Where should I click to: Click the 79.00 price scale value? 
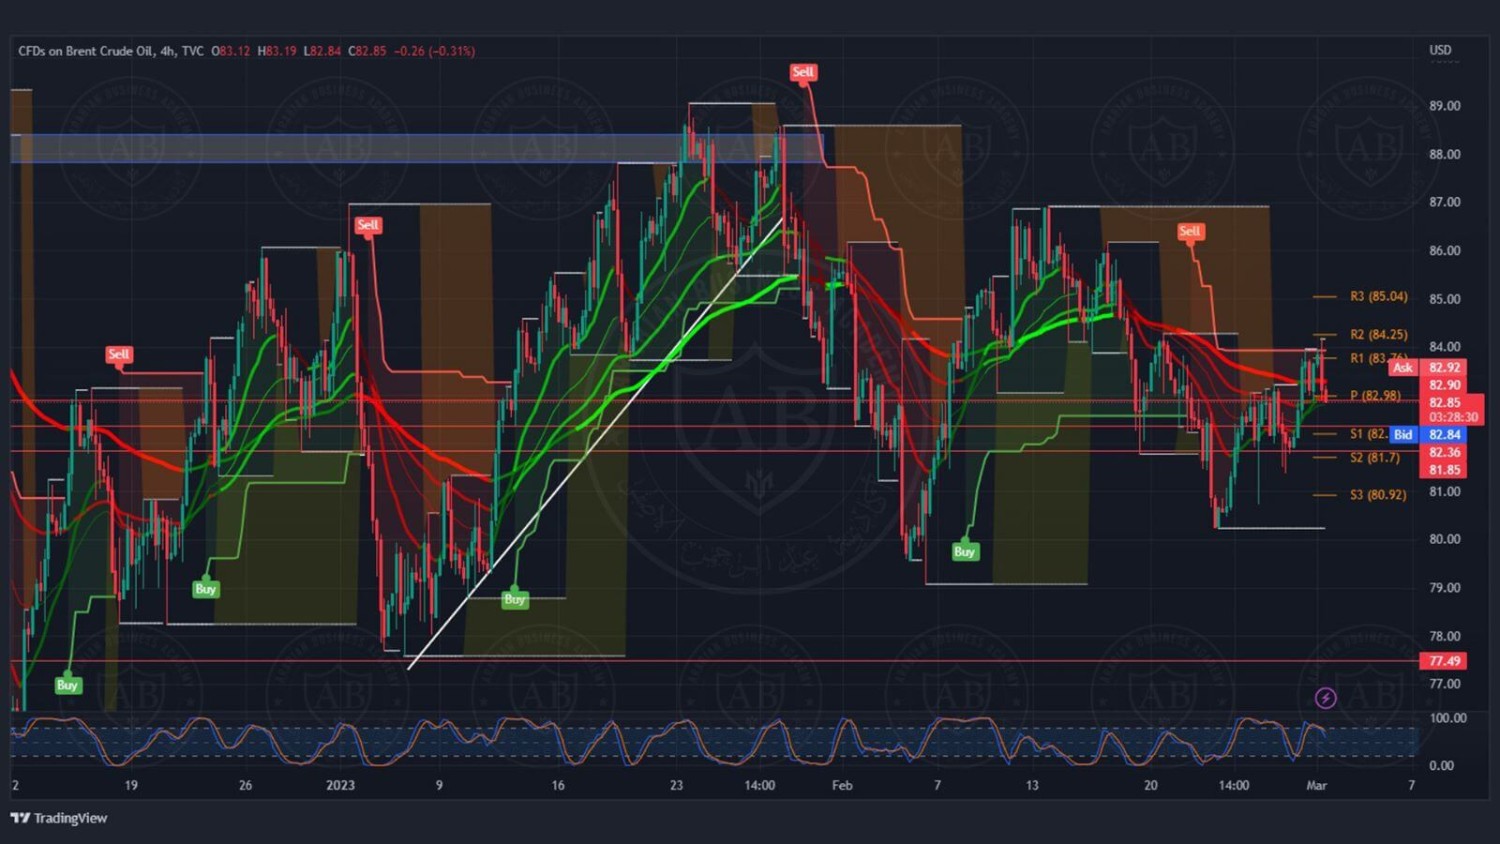coord(1445,588)
